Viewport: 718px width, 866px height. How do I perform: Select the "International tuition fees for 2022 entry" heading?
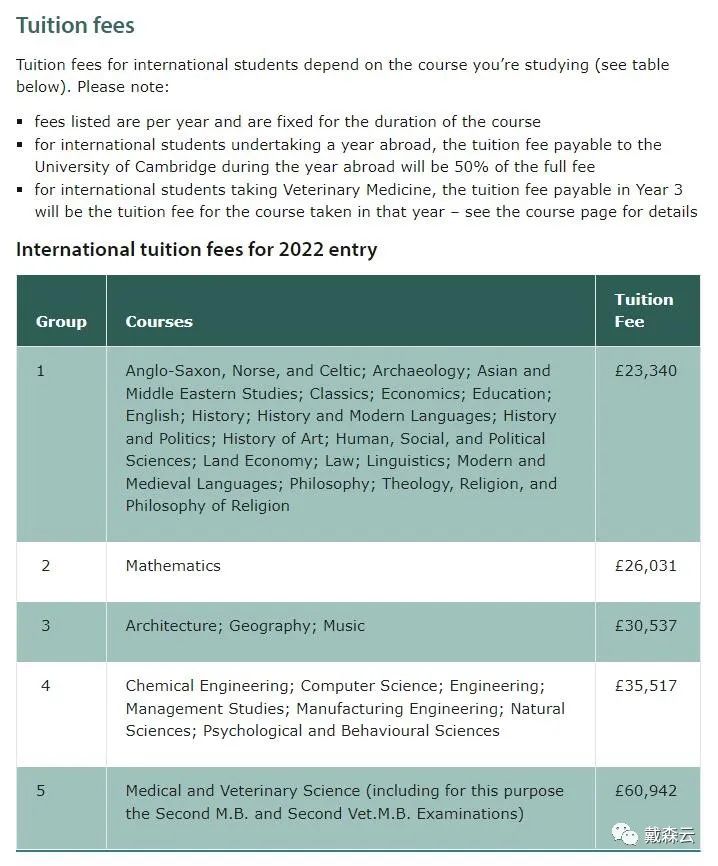coord(196,249)
